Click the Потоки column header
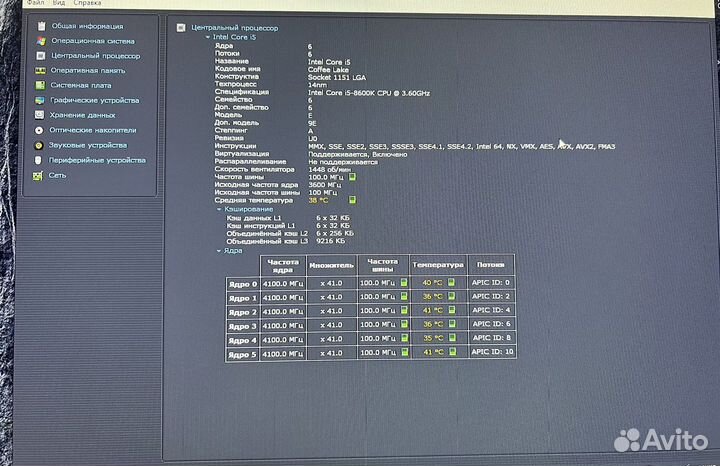 tap(490, 265)
